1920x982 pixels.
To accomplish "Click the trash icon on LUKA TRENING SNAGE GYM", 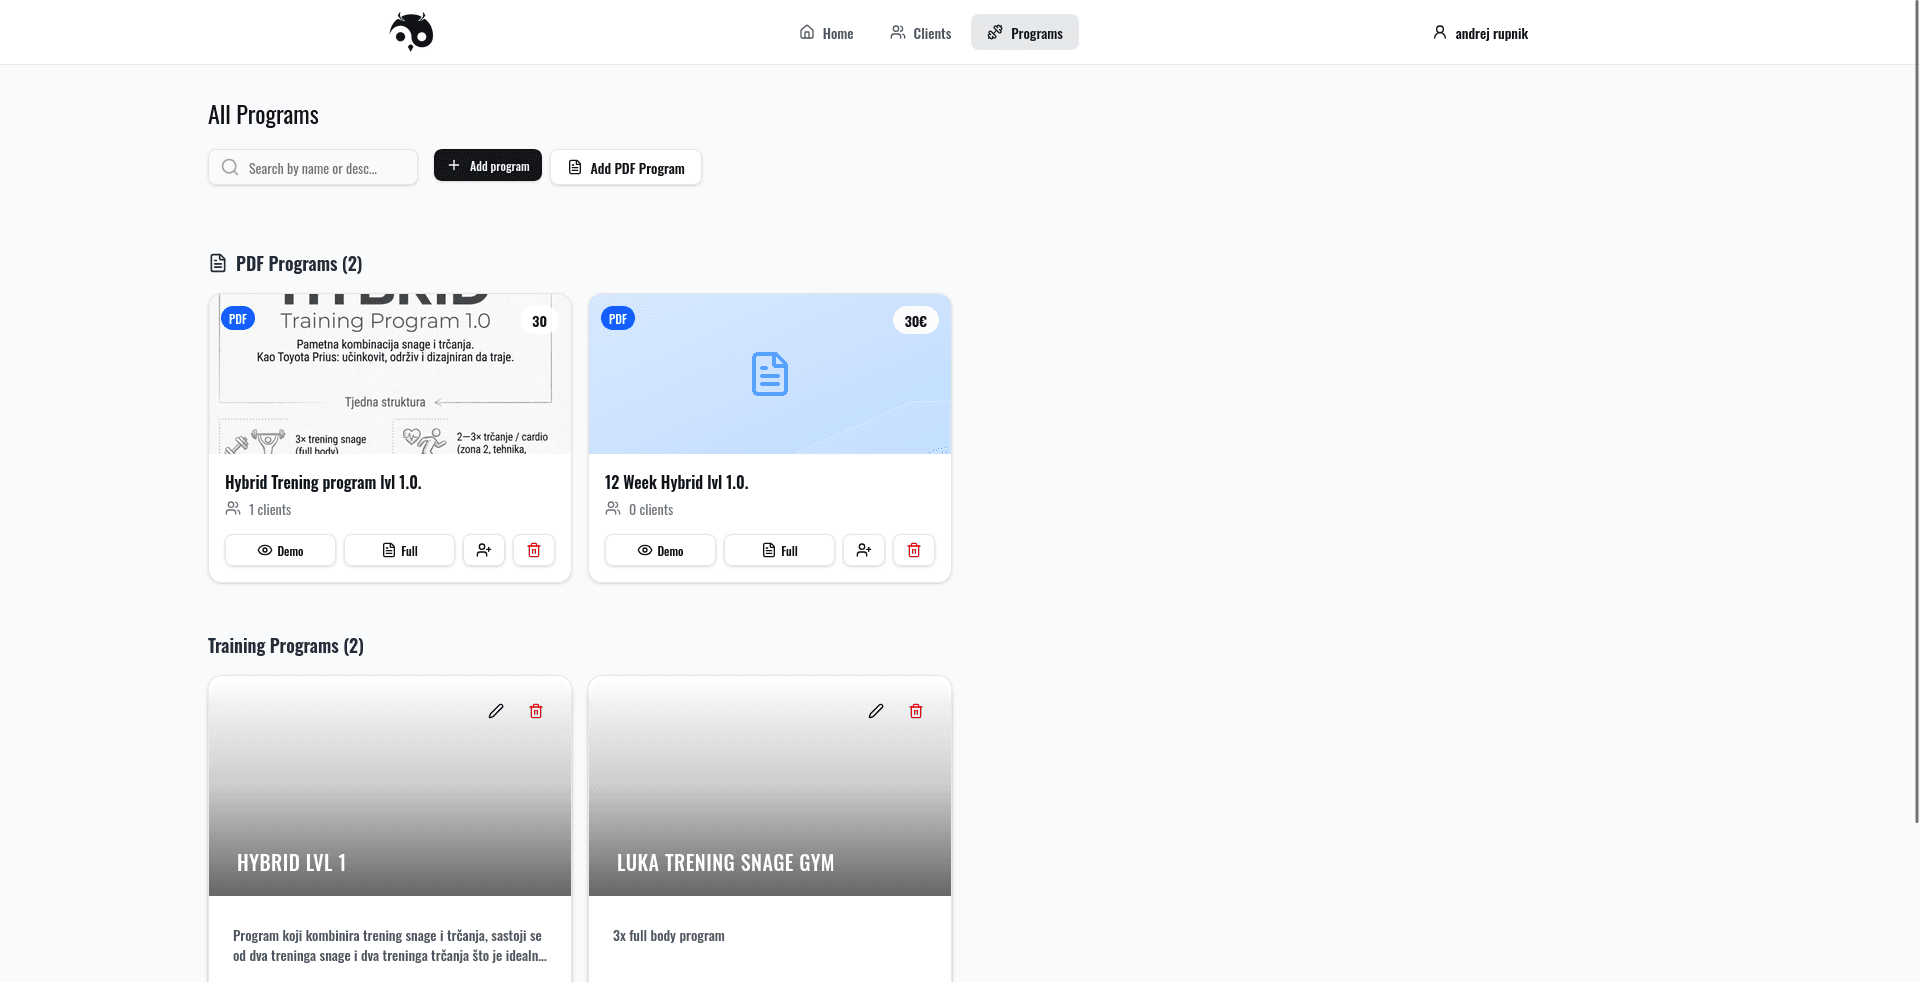I will 915,711.
